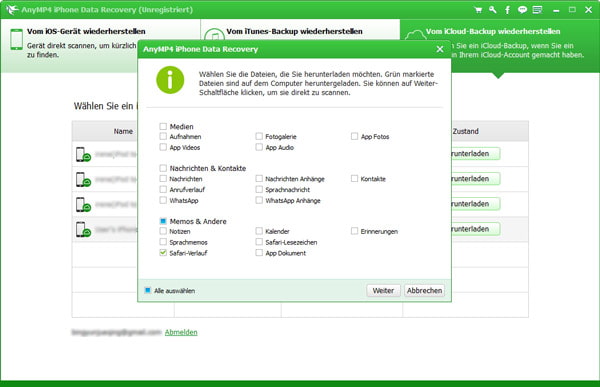Viewport: 600px width, 387px height.
Task: Check the Erinnerungen option
Action: [x=354, y=231]
